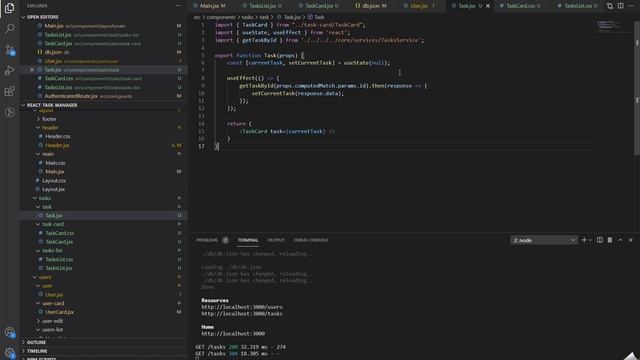Open the Output panel tab
This screenshot has height=360, width=640.
point(276,240)
